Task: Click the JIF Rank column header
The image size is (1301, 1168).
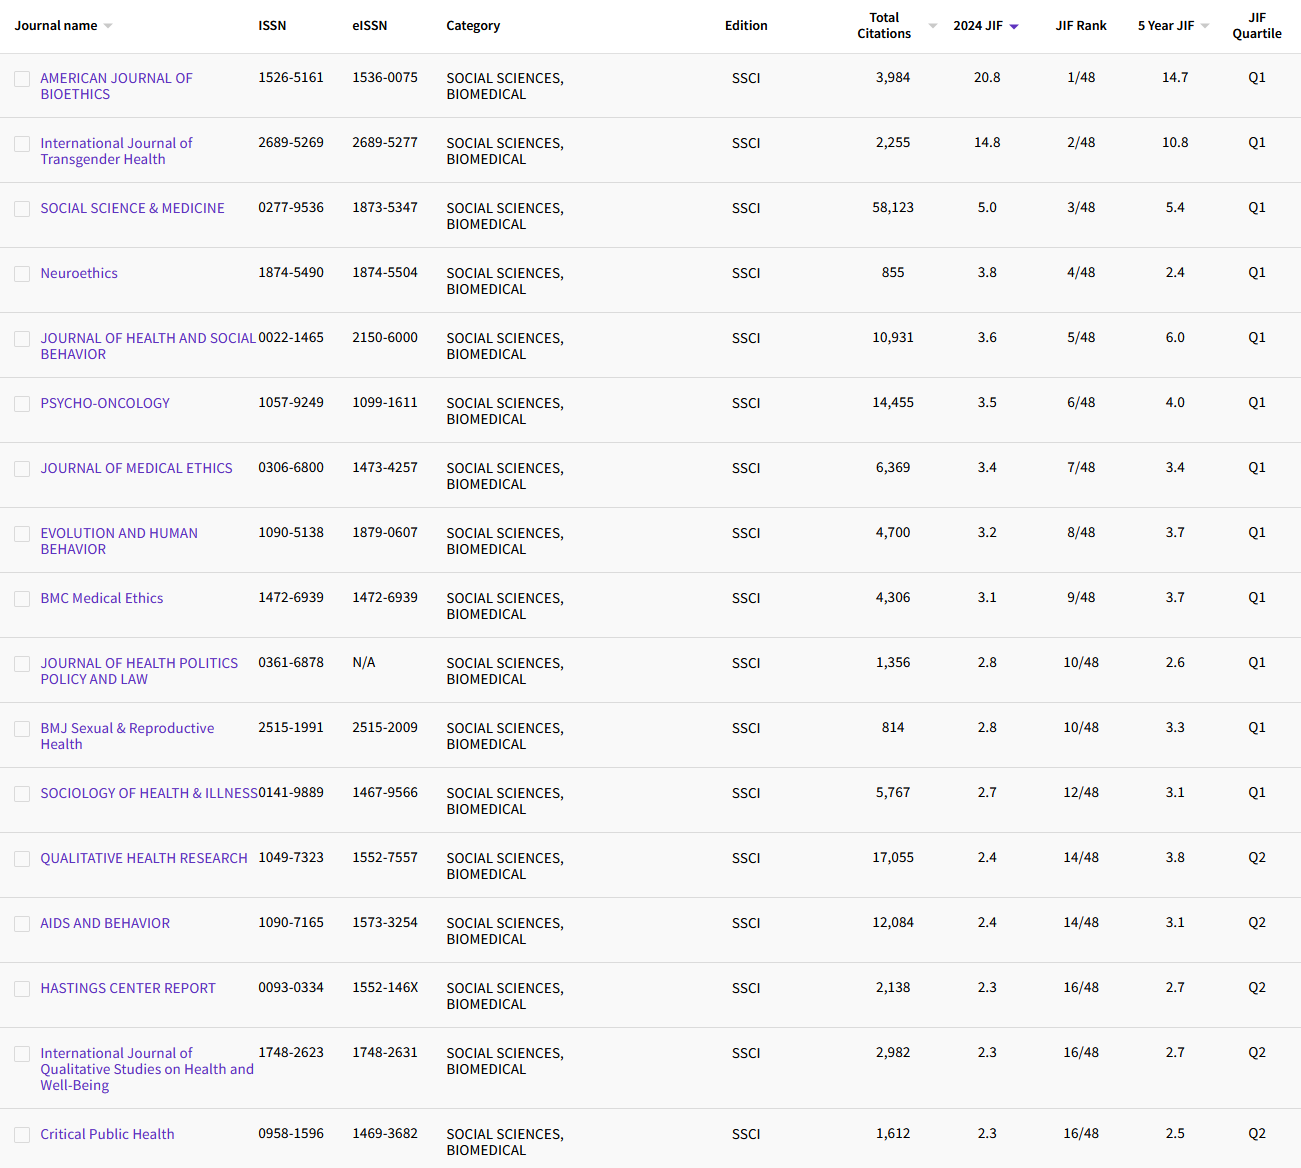Action: (1080, 26)
